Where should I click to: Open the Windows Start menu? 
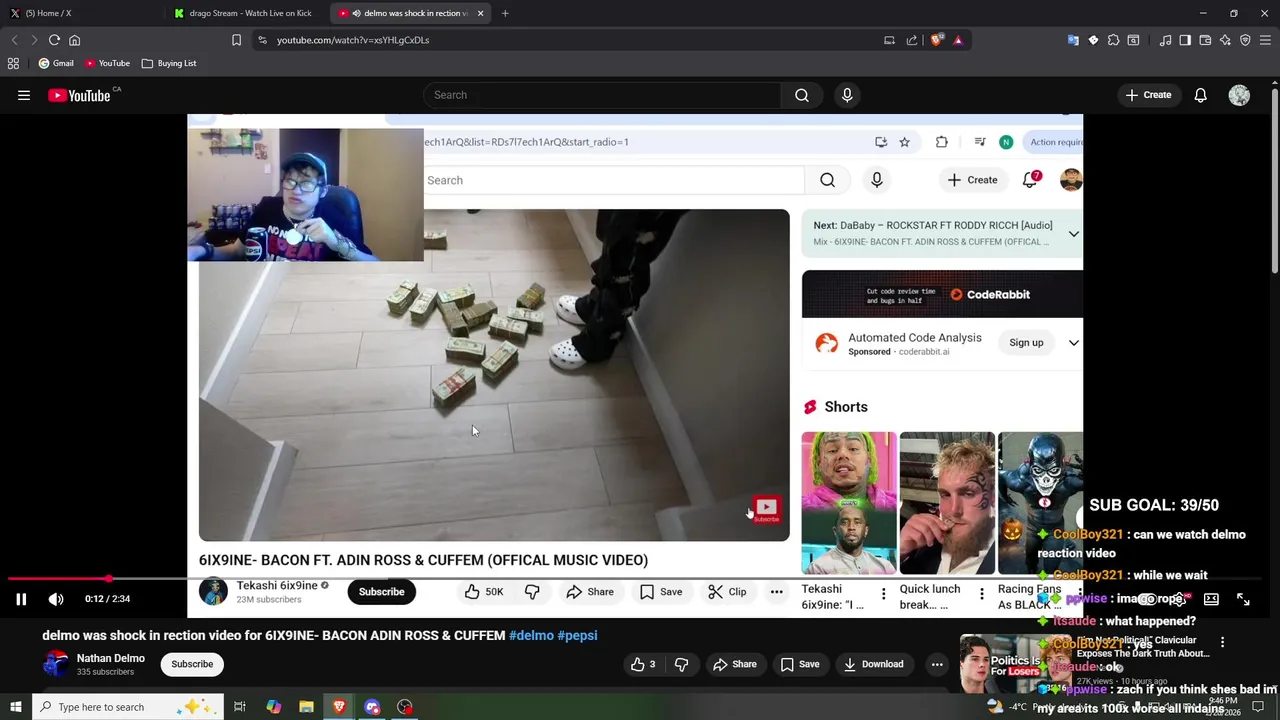15,707
